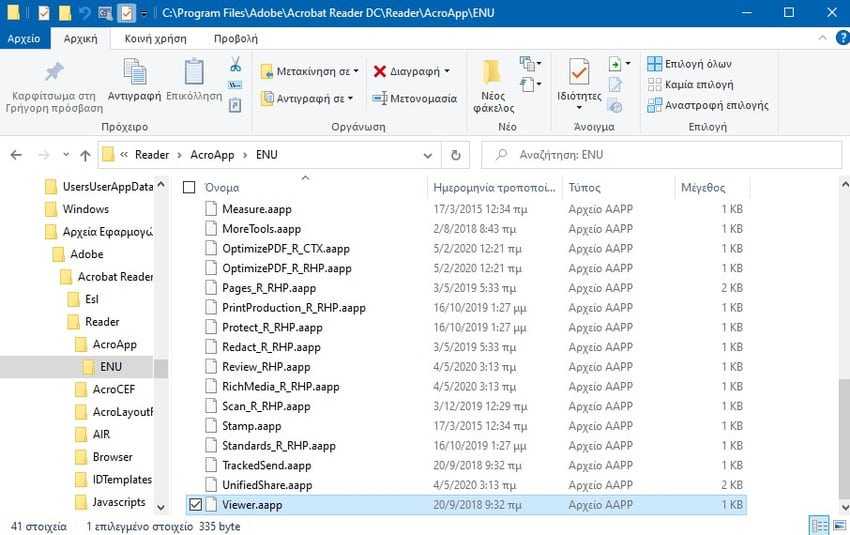
Task: Click the file icon of Measure.aapp
Action: click(x=211, y=209)
